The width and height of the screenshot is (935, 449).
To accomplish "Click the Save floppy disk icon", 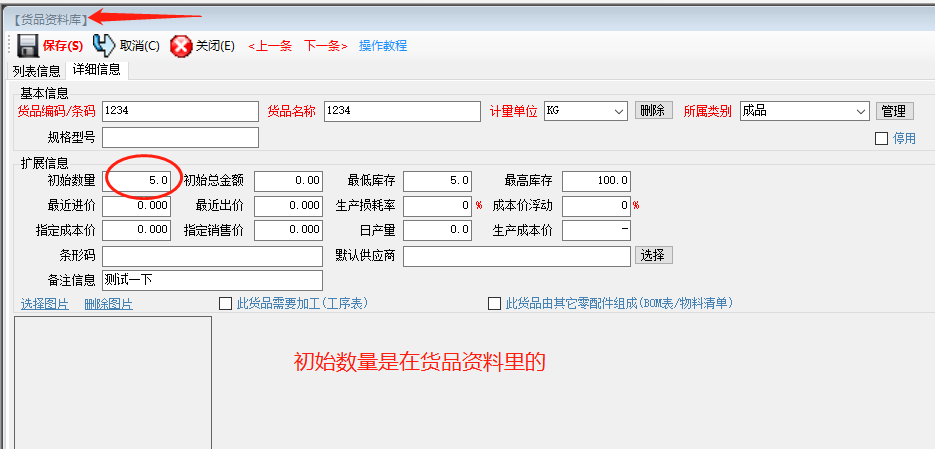I will [28, 45].
